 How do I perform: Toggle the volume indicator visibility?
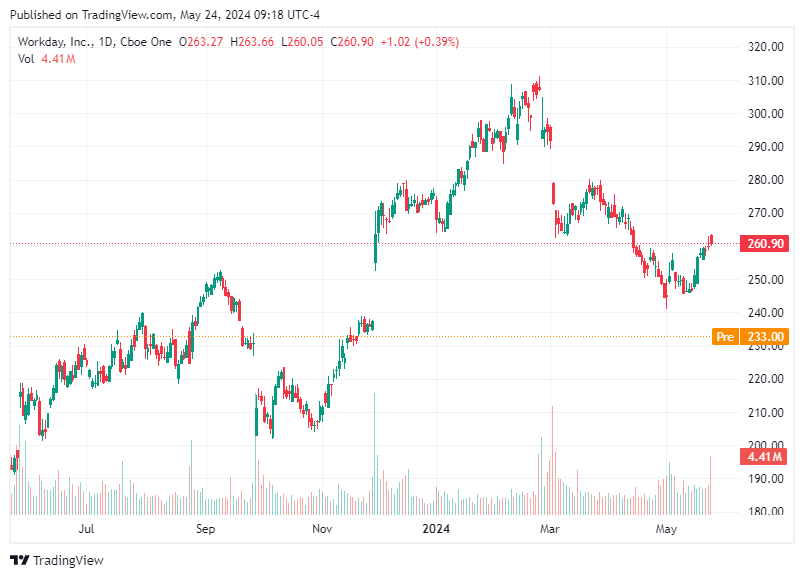pos(25,60)
